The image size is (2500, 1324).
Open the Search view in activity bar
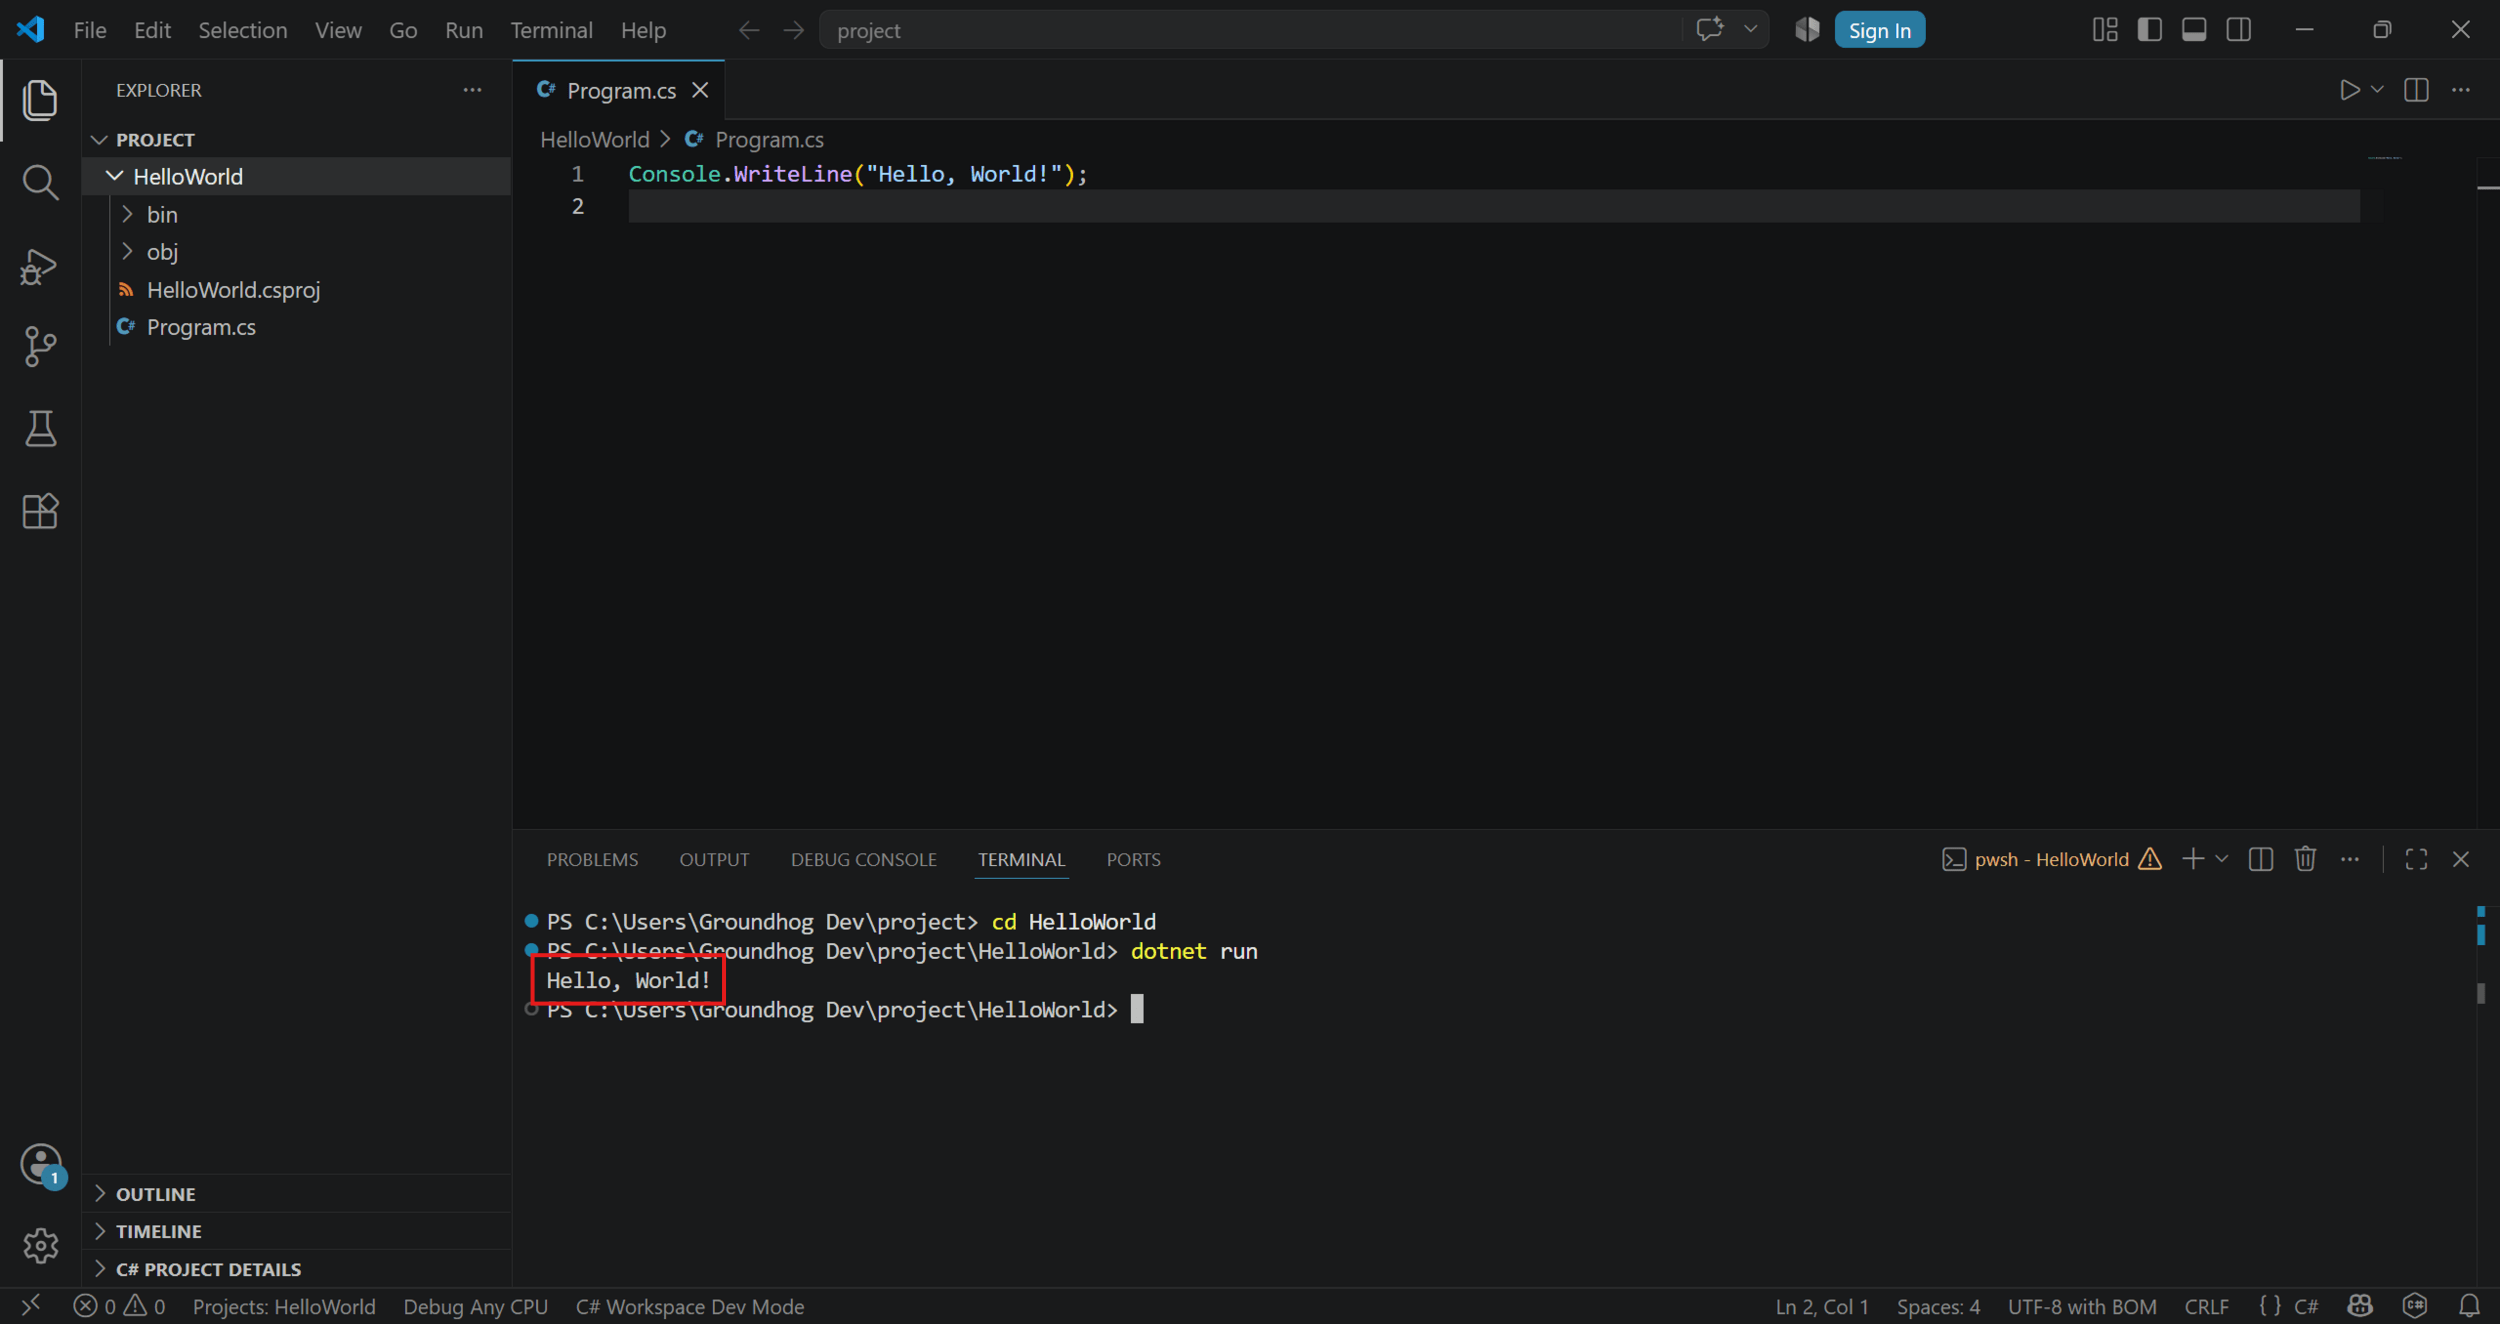[x=40, y=182]
